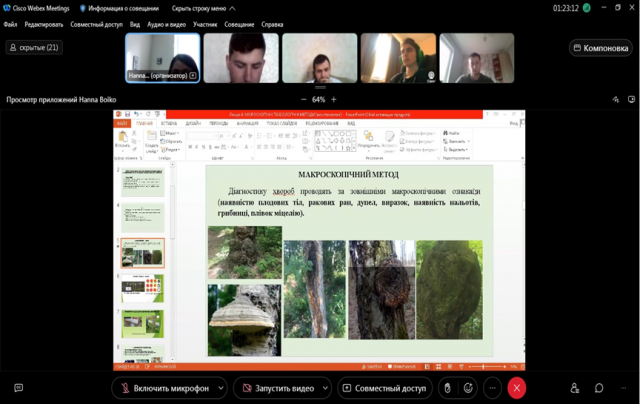Viewport: 640px width, 404px height.
Task: Select Hanna organizer video thumbnail
Action: click(162, 58)
